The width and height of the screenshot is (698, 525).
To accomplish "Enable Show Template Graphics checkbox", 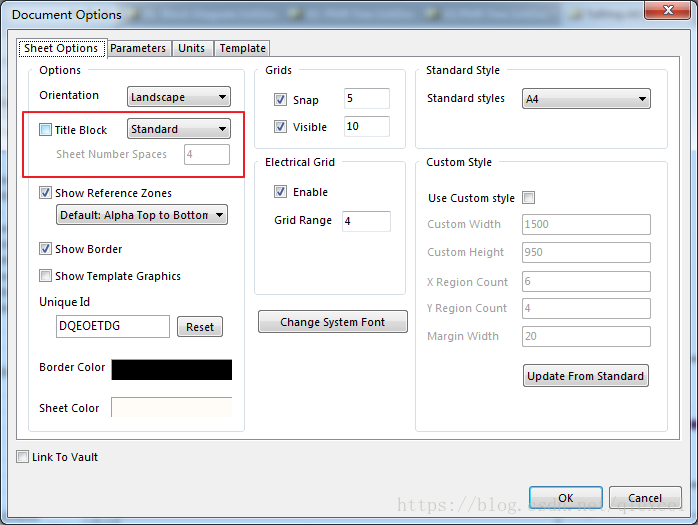I will tap(45, 276).
